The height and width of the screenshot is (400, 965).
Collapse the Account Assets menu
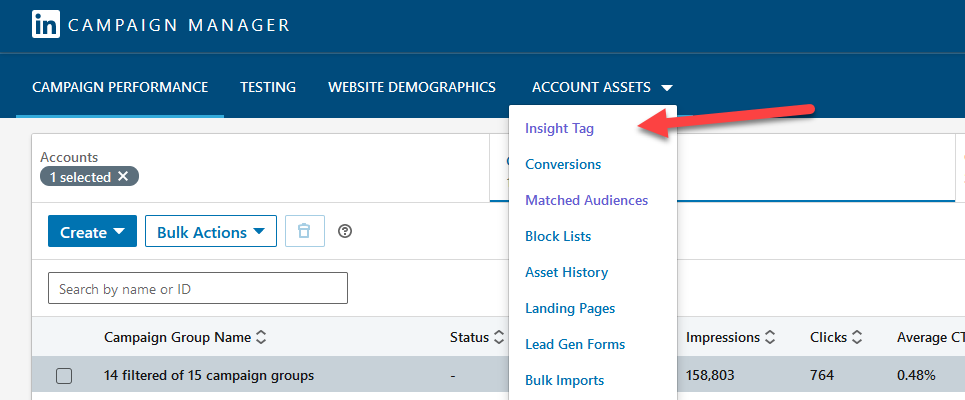602,87
